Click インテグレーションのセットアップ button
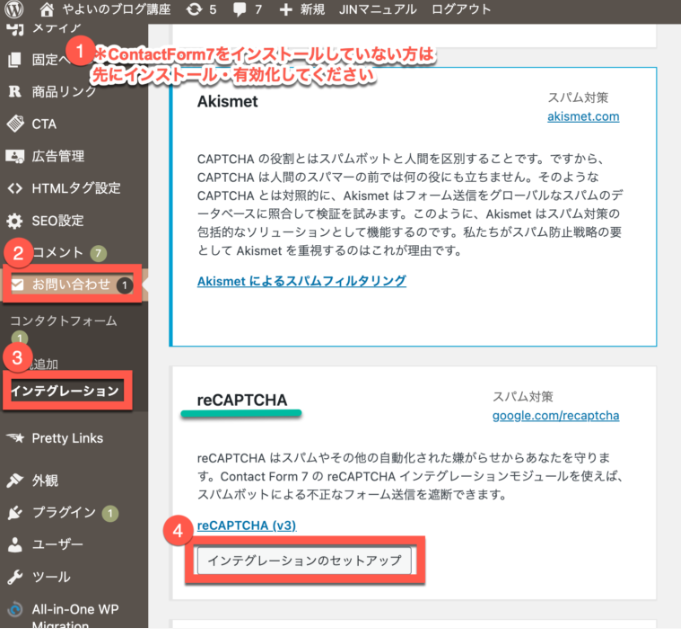 pos(303,560)
